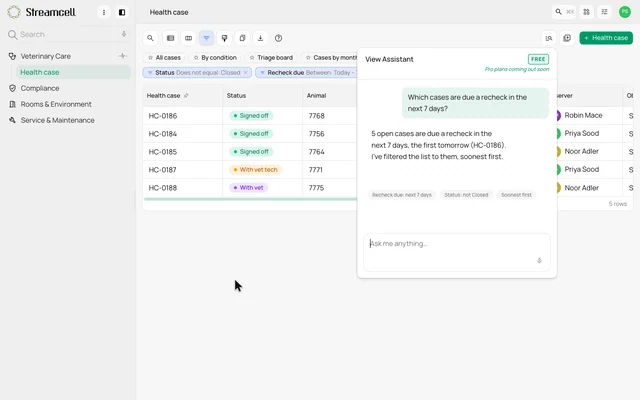Expand the Veterinary Care section with plus

tap(123, 56)
